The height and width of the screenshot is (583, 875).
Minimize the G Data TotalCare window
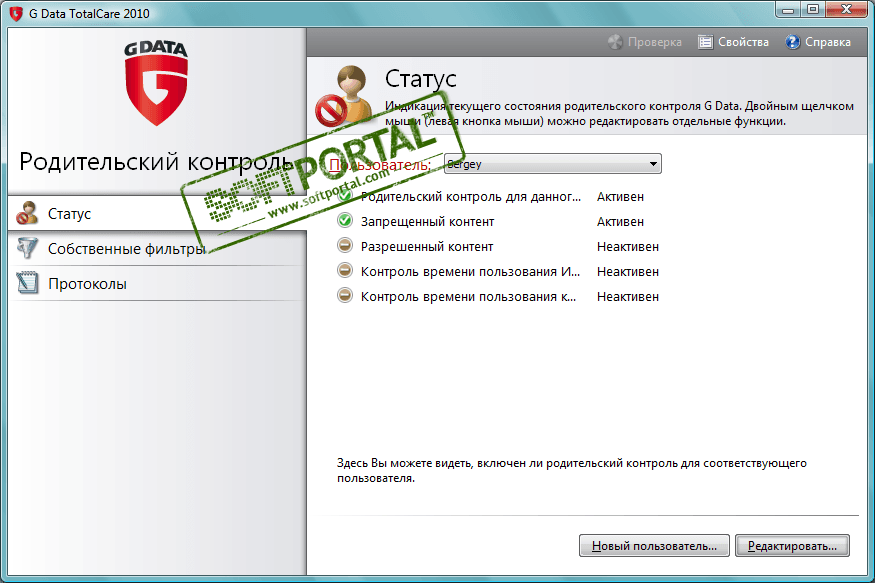tap(788, 10)
